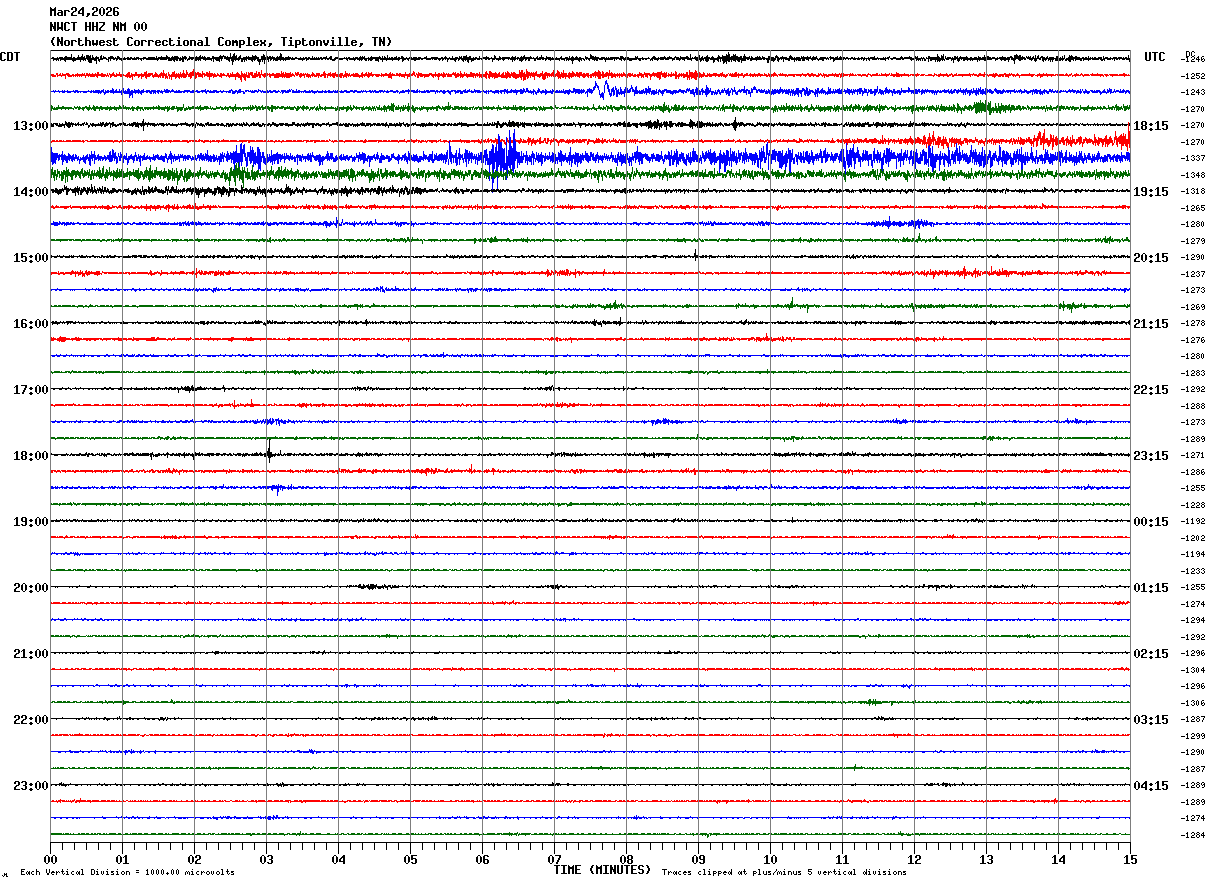Screen dimensions: 1210x886
Task: Click the 03:15 UTC time label
Action: click(1151, 720)
